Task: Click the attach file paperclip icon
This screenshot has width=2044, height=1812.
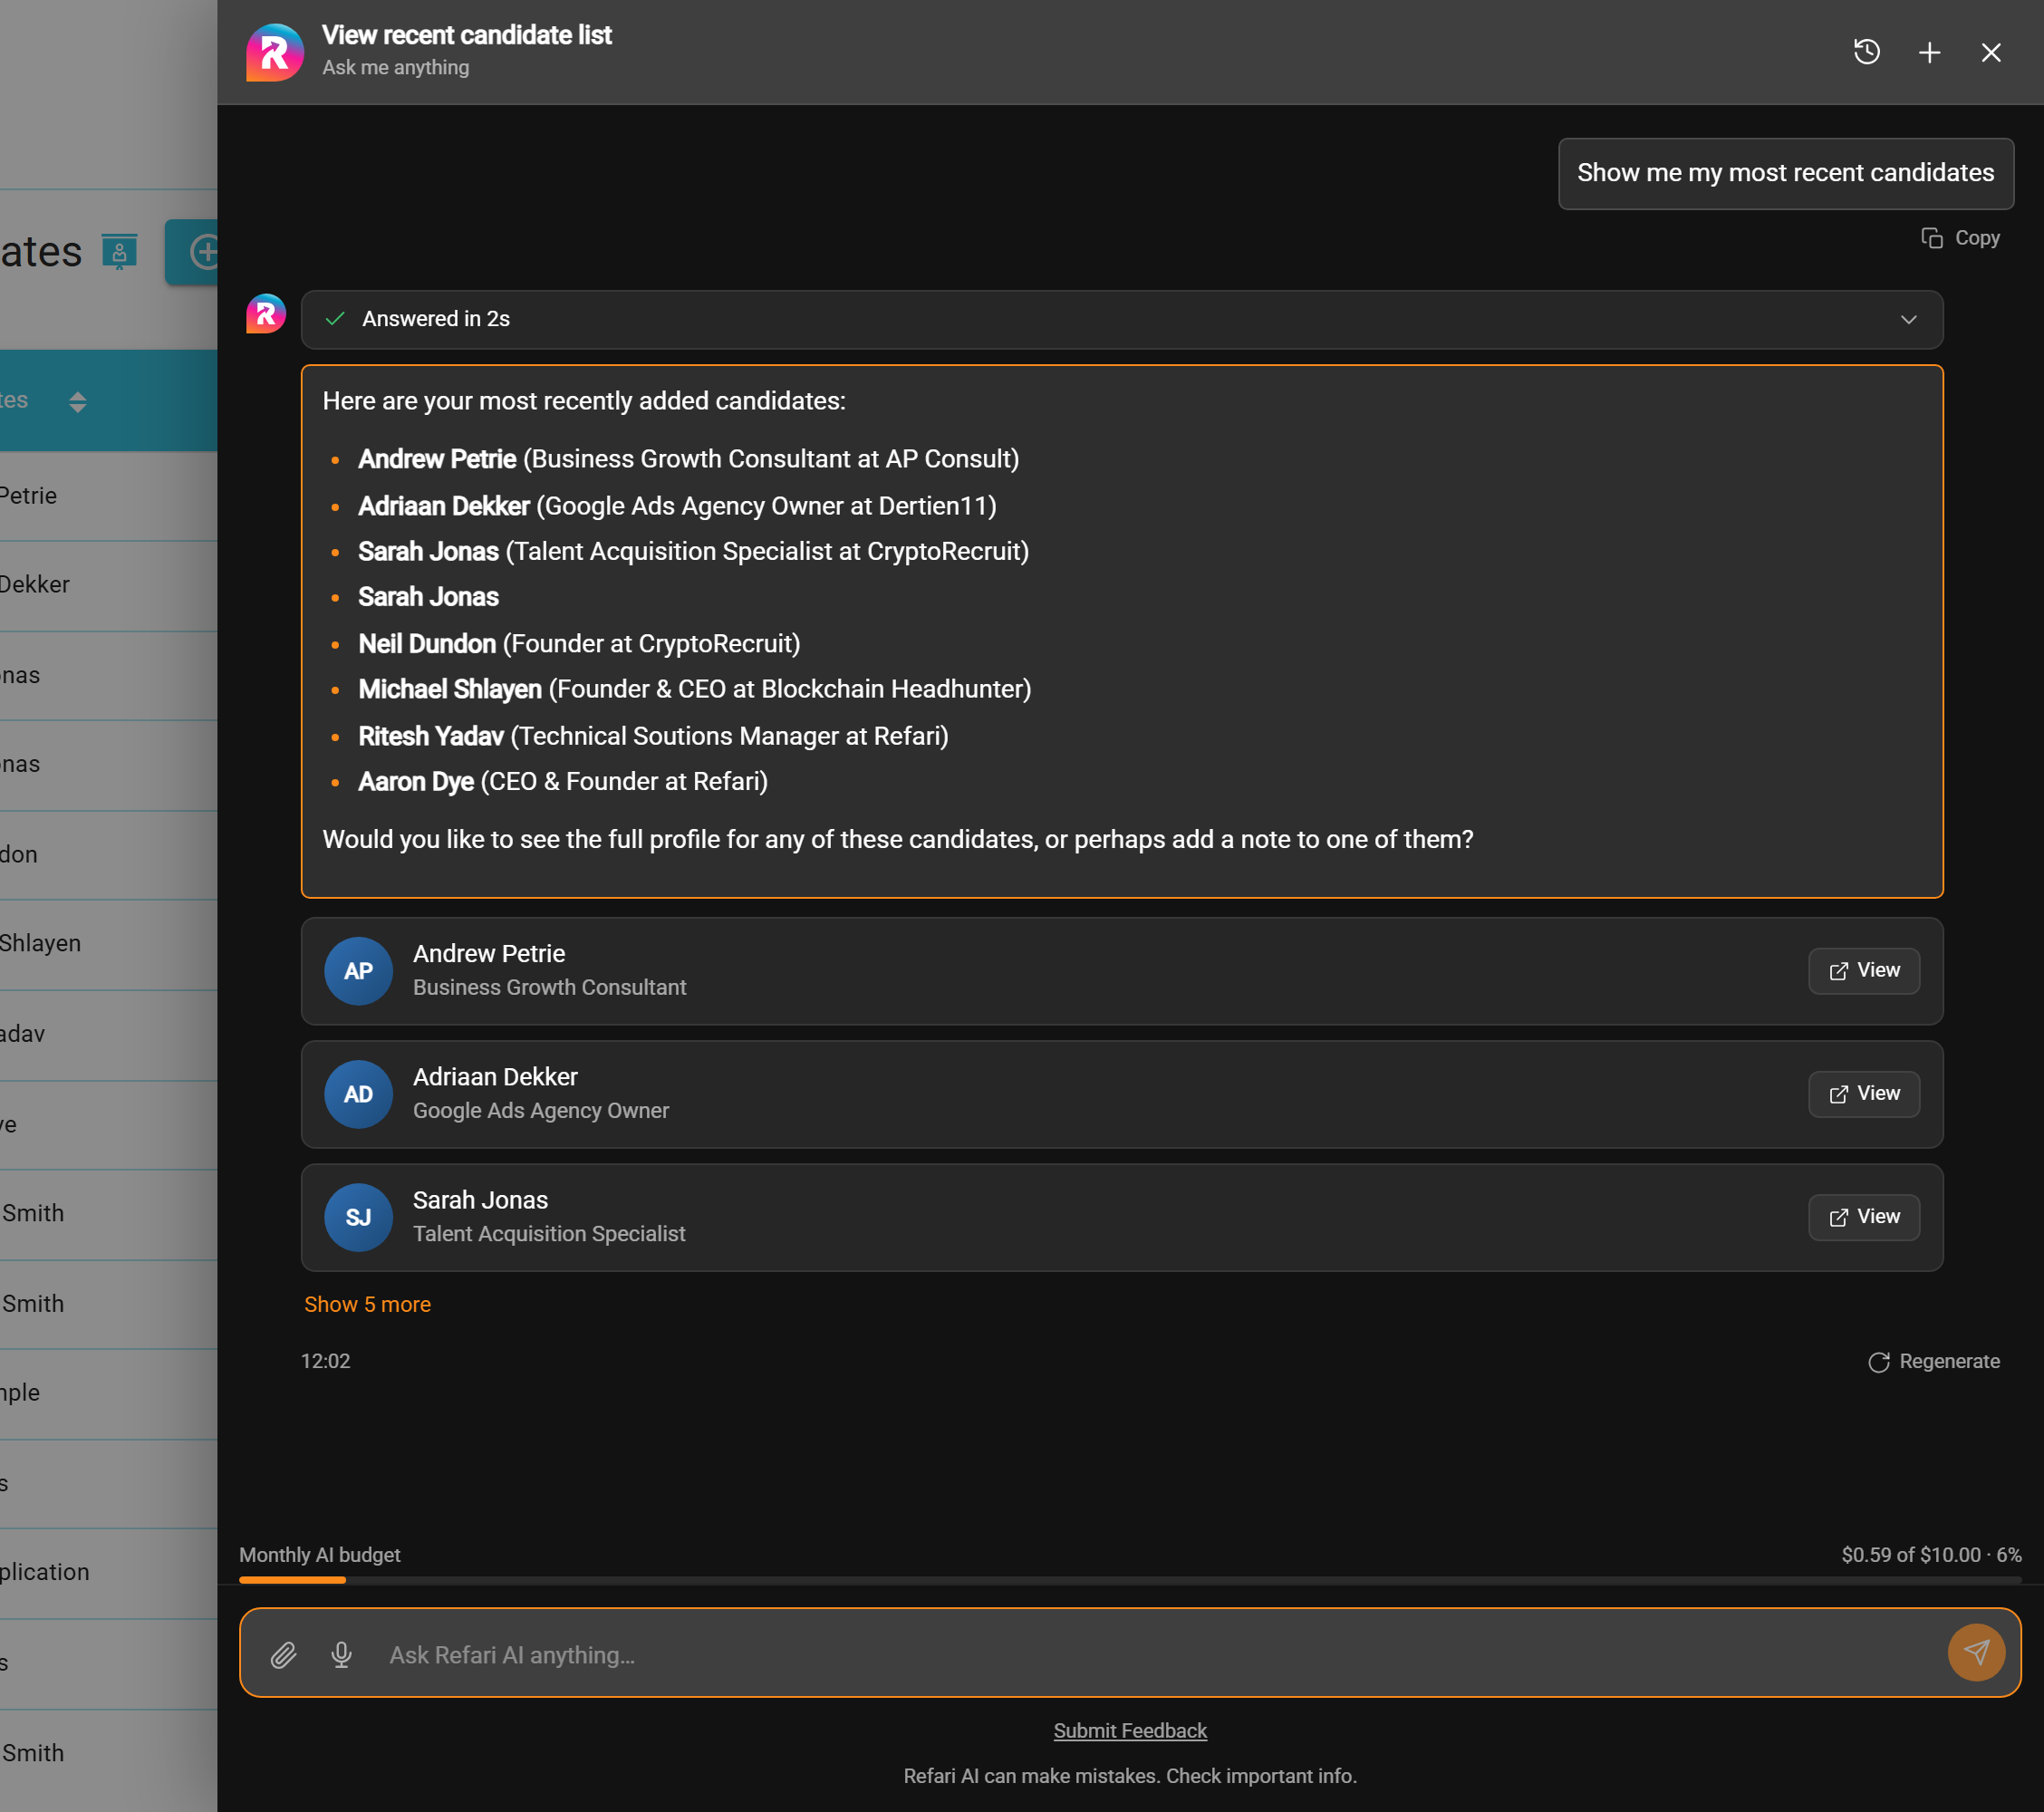Action: pos(284,1655)
